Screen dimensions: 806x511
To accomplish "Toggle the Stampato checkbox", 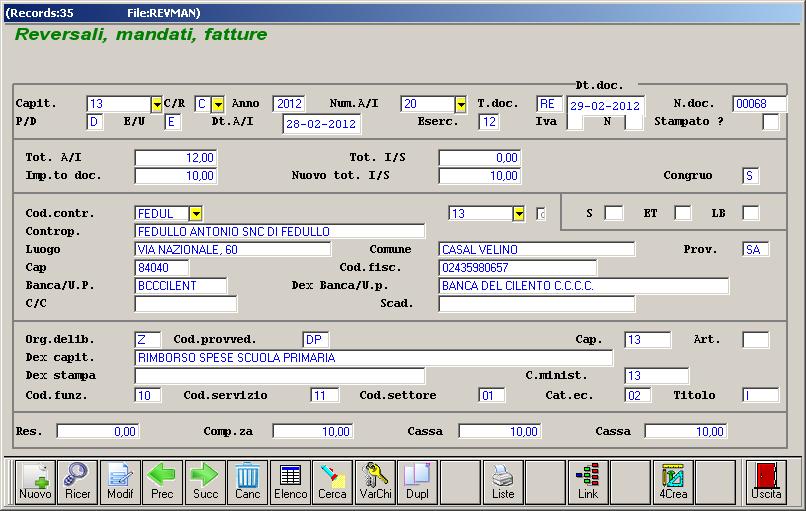I will click(771, 122).
